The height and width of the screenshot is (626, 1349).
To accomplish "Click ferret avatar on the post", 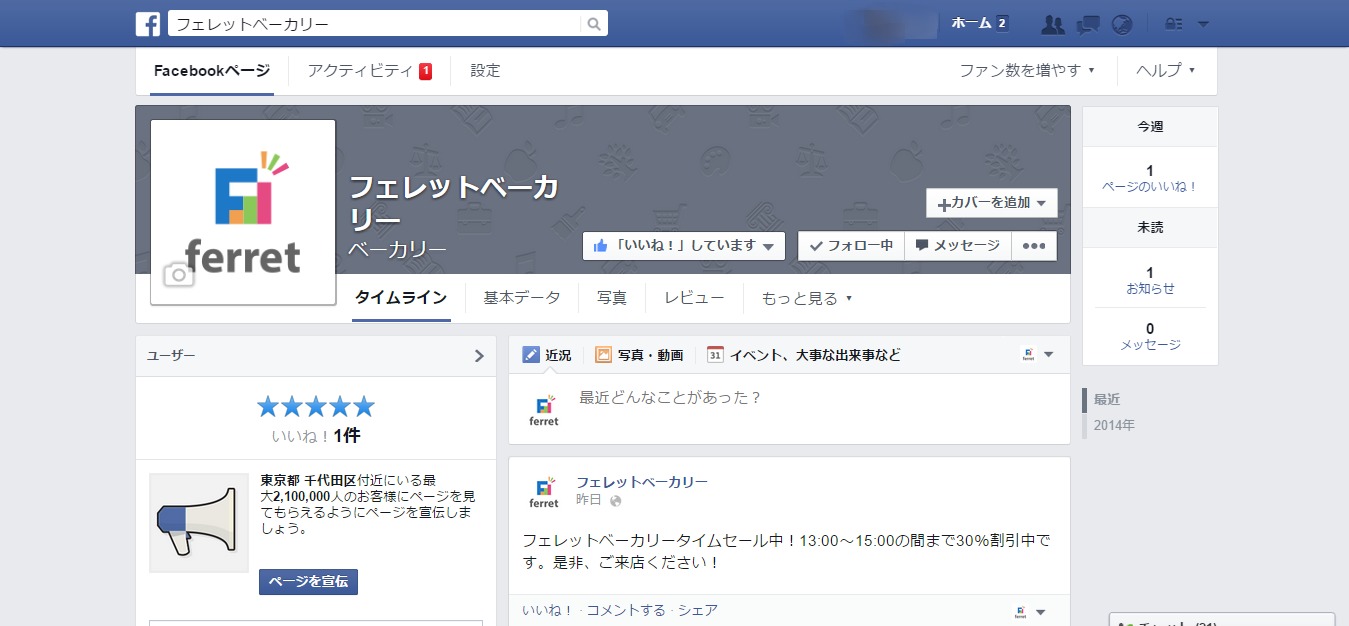I will point(544,492).
